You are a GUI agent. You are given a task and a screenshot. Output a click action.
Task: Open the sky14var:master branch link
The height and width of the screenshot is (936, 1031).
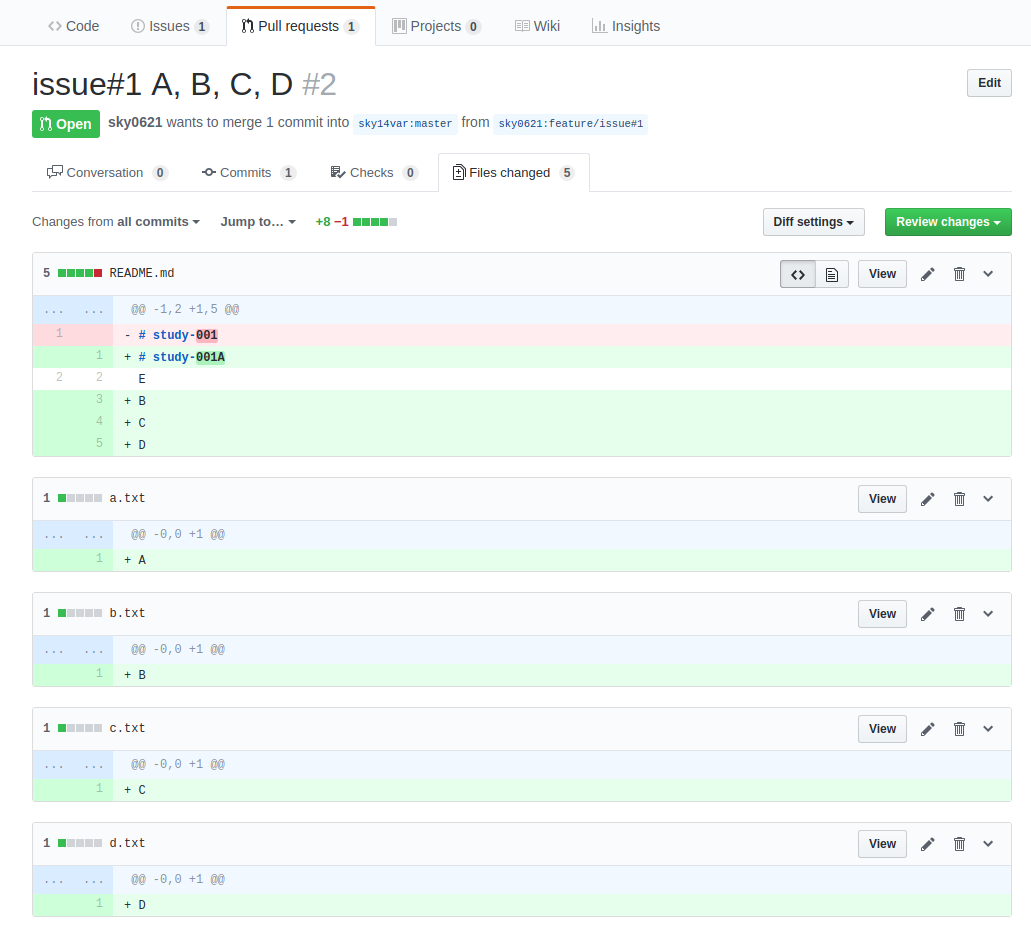(405, 124)
